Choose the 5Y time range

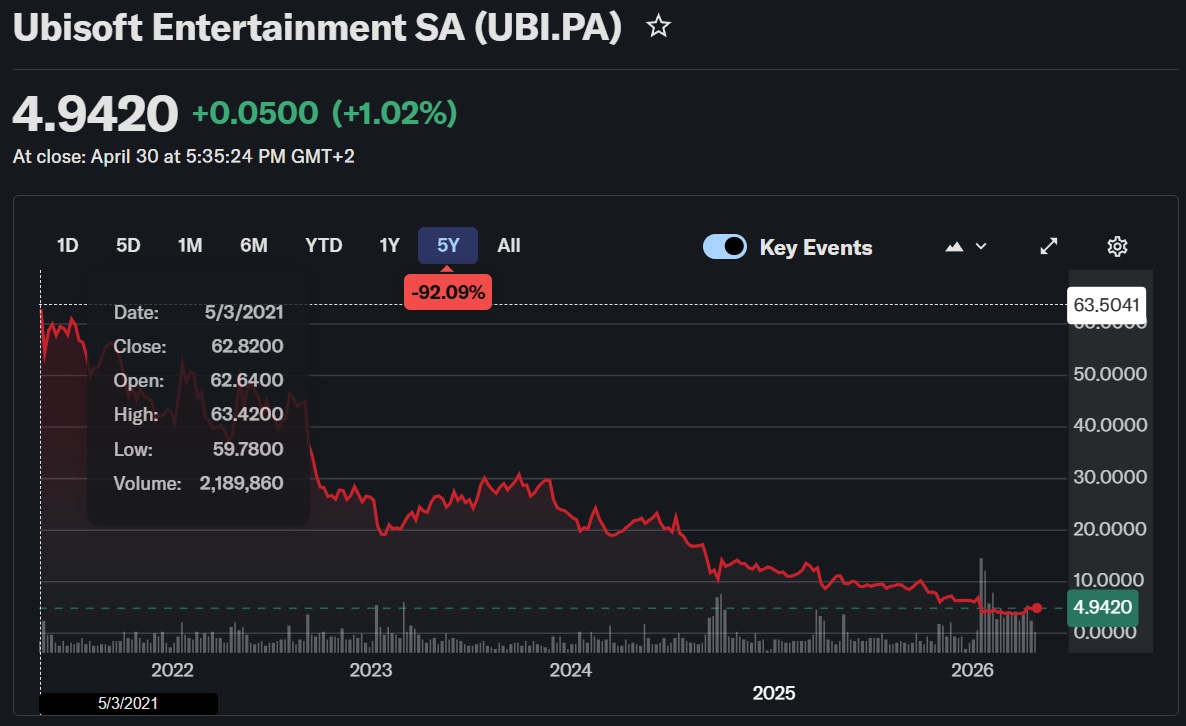pyautogui.click(x=448, y=246)
